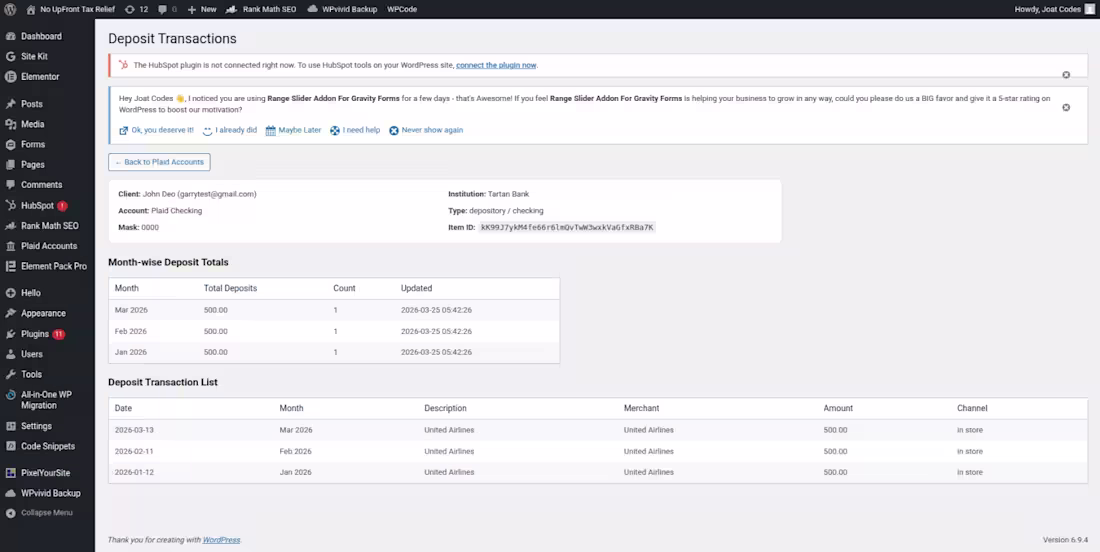Choose the I already did link
The height and width of the screenshot is (552, 1100).
(230, 130)
